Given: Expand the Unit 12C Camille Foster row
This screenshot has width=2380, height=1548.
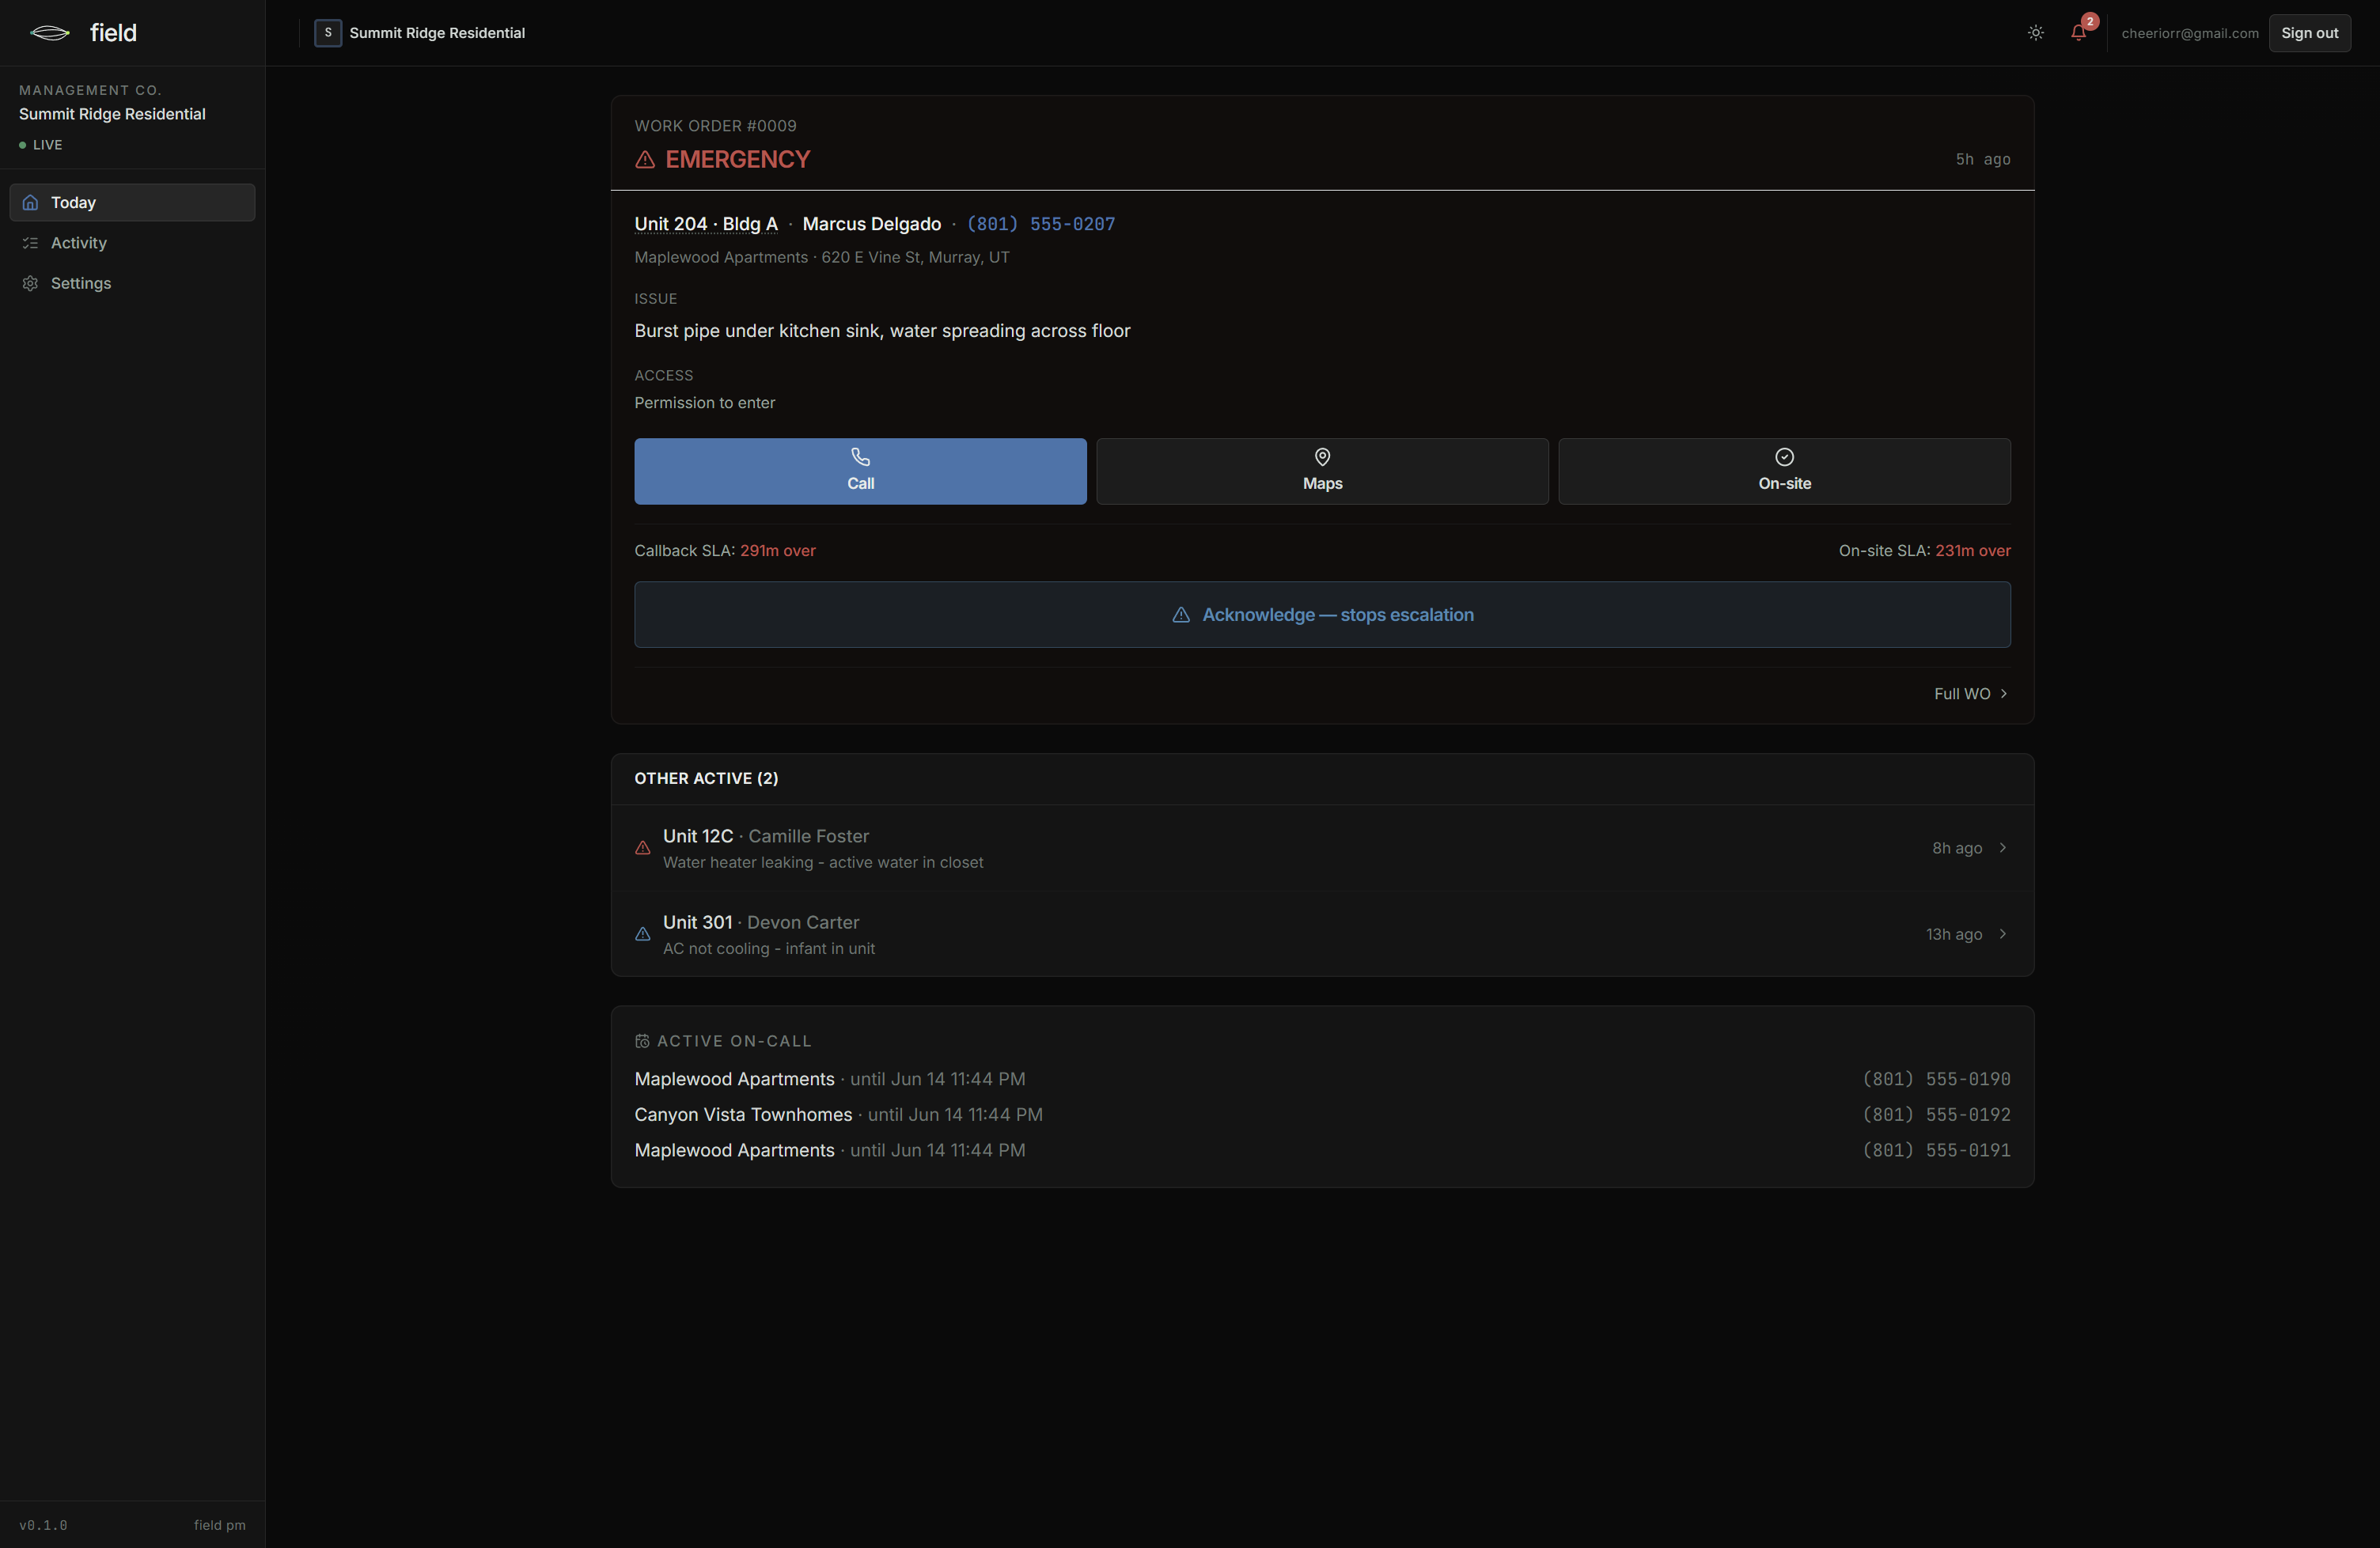Looking at the screenshot, I should (1322, 848).
